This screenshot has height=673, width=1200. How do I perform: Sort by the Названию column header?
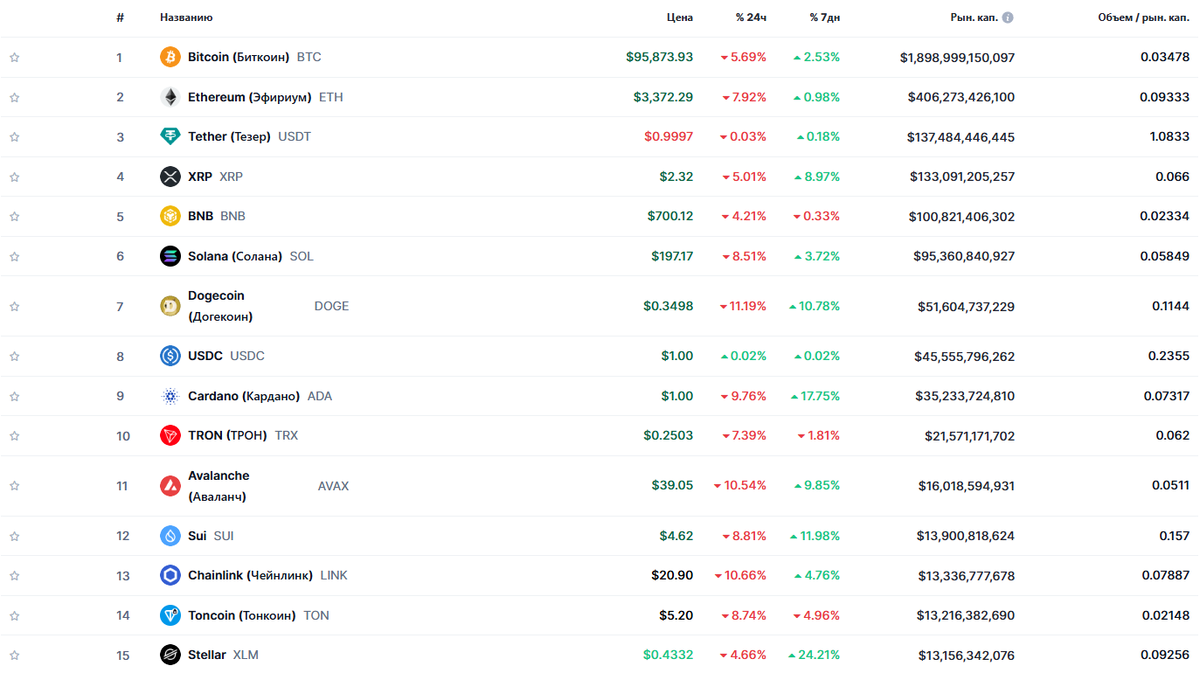(x=186, y=18)
